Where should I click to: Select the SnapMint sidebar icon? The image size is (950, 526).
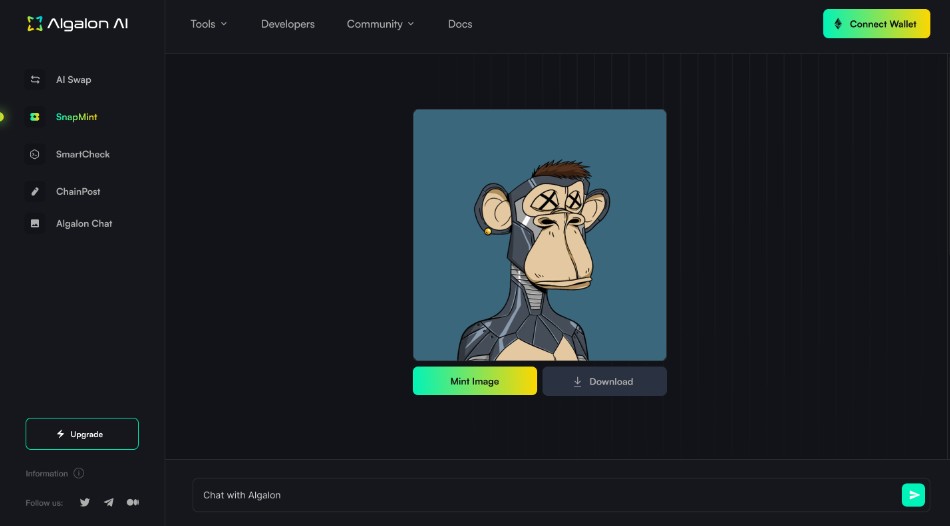tap(35, 117)
